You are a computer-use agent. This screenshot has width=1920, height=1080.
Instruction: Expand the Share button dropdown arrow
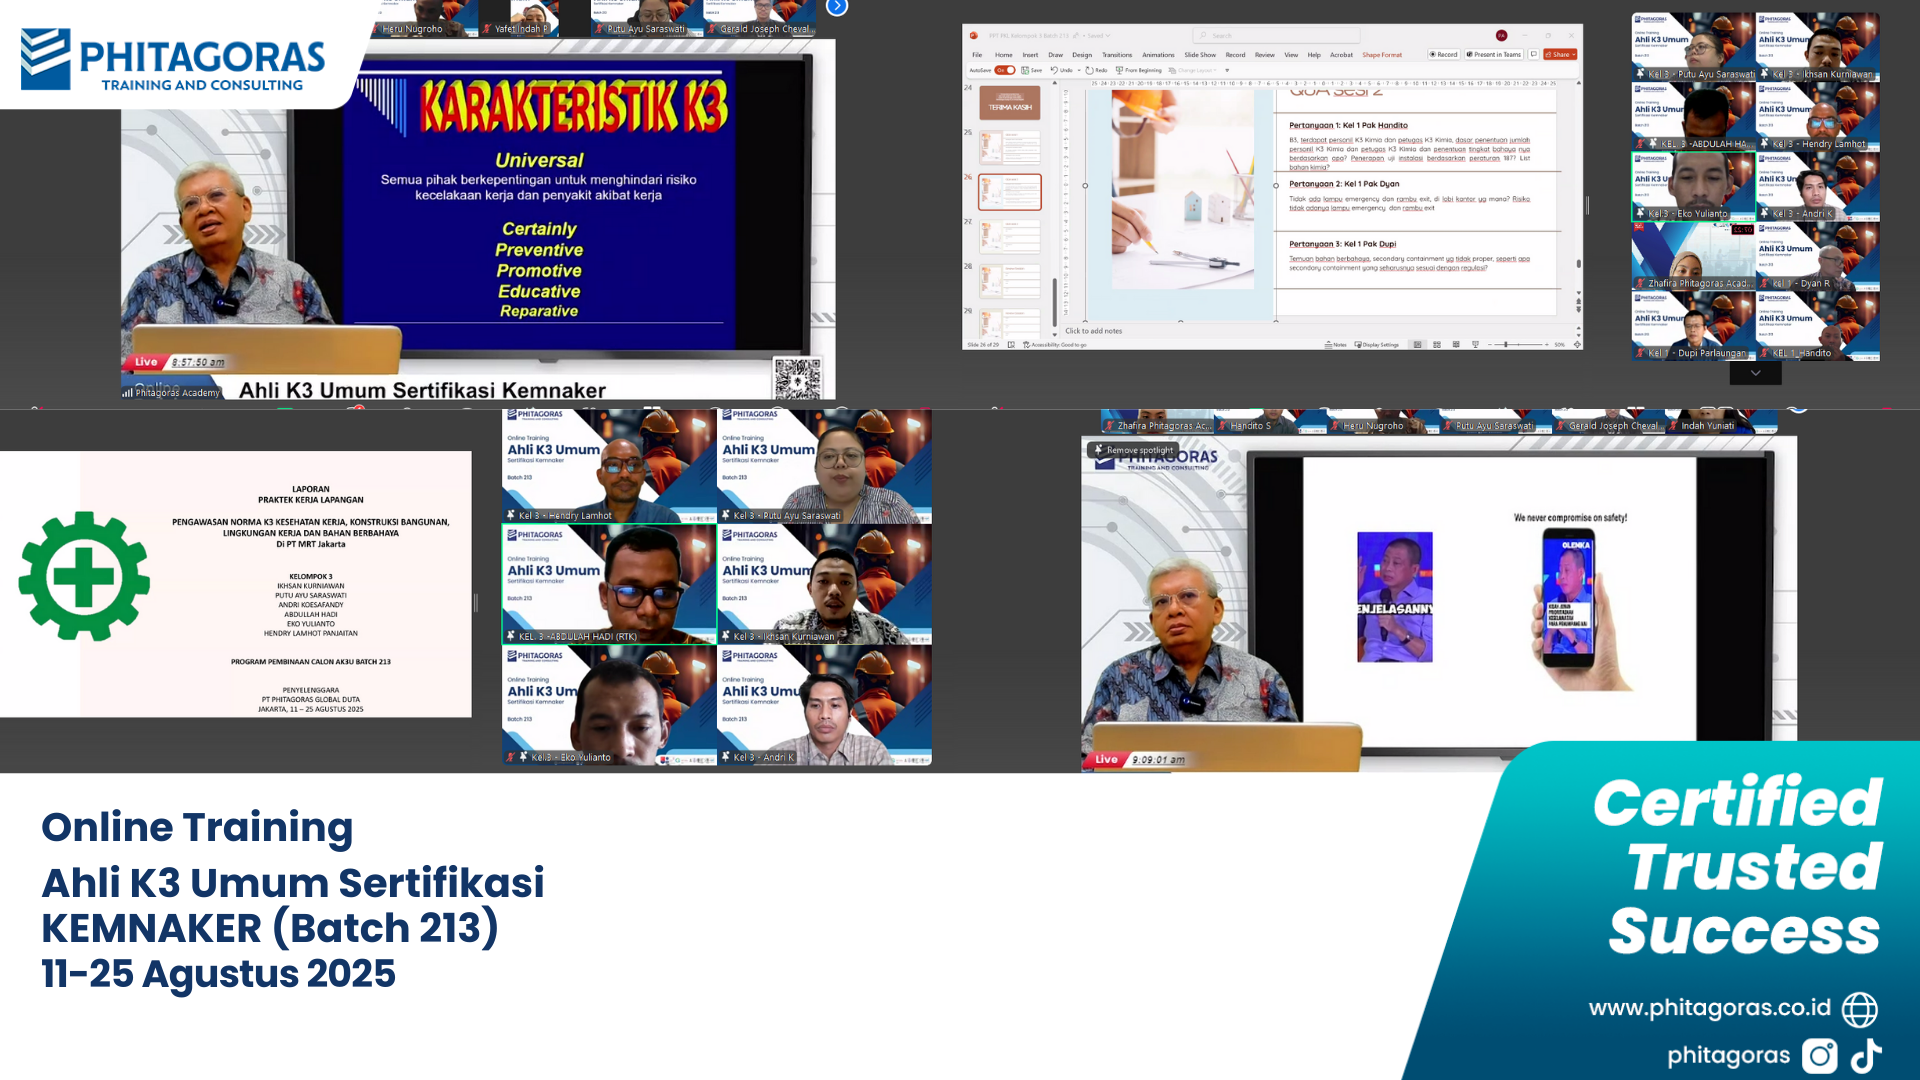(x=1573, y=55)
